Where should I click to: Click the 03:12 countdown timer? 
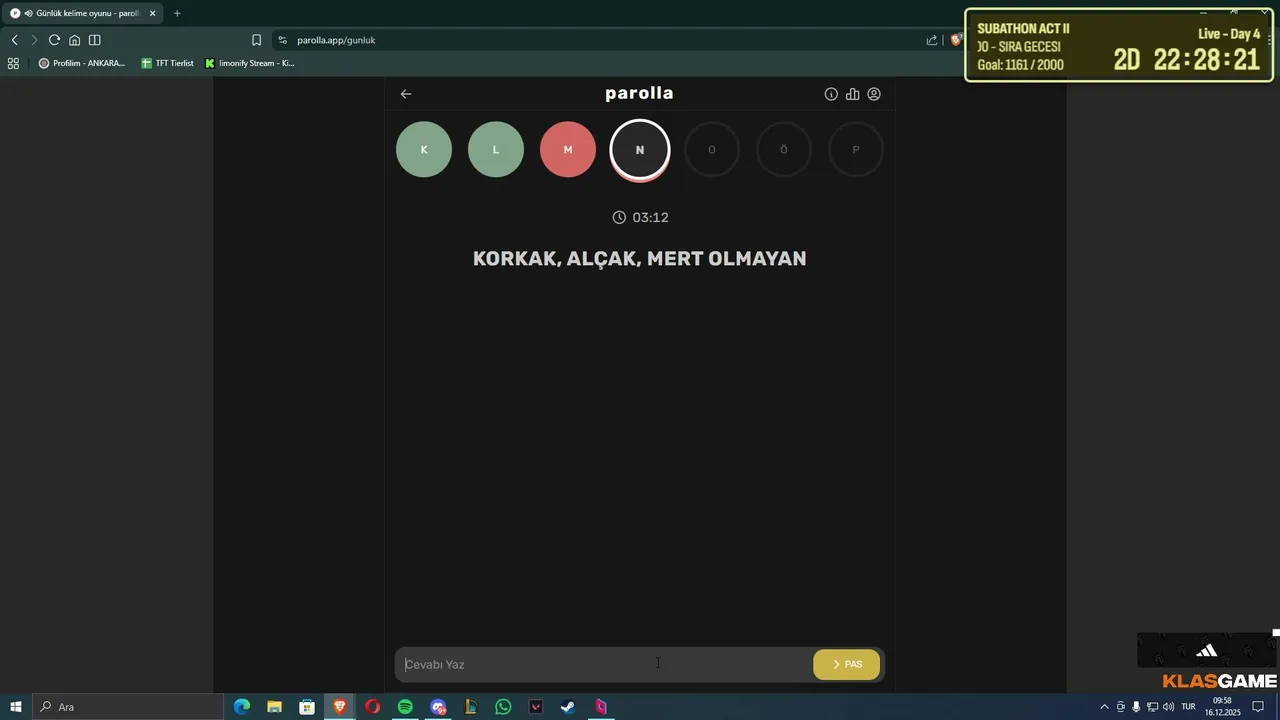point(640,217)
